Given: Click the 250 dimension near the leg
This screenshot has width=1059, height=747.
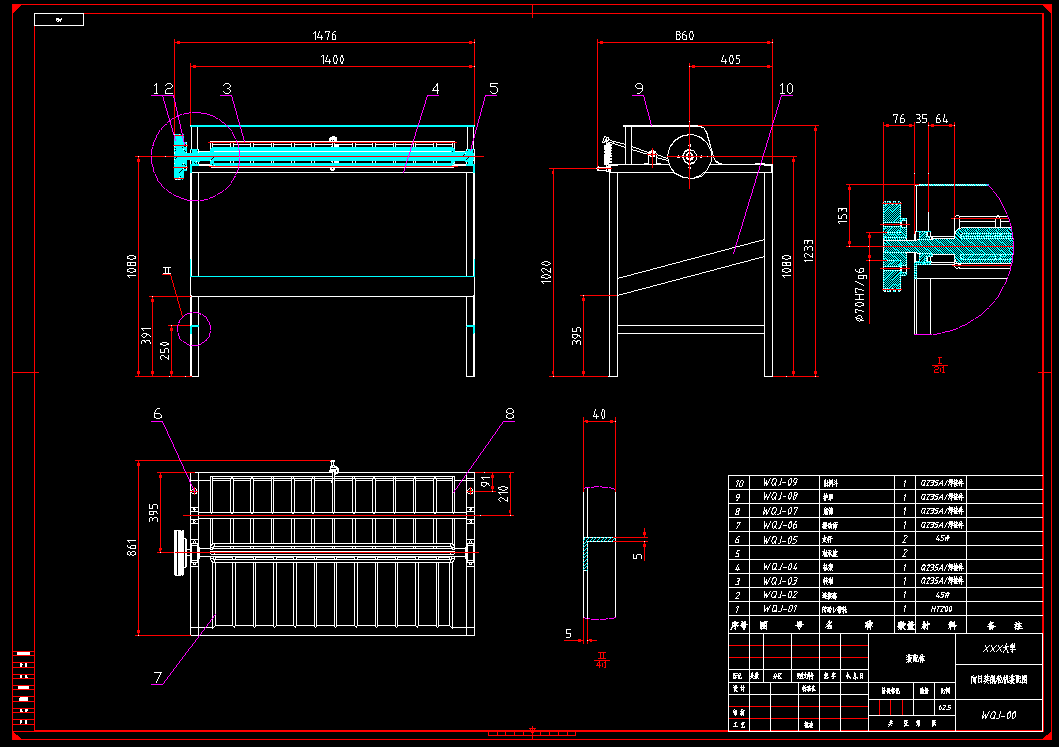Looking at the screenshot, I should 164,350.
